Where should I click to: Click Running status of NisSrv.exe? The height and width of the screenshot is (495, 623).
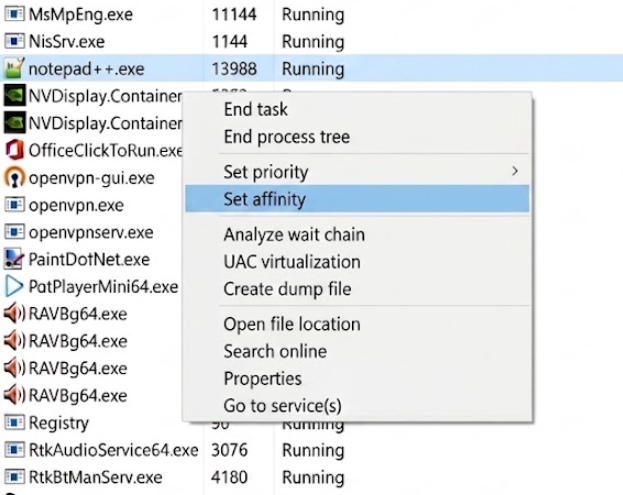pos(313,42)
